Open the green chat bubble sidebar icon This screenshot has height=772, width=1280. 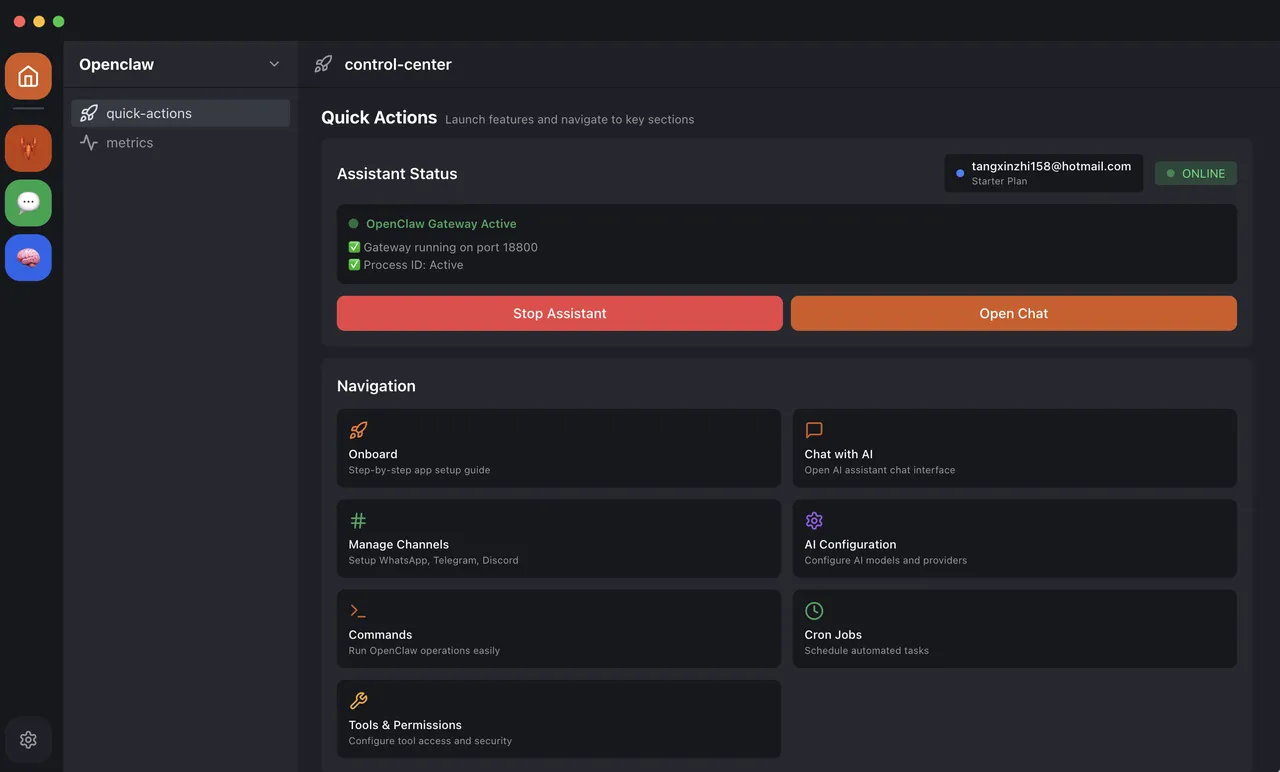click(28, 203)
